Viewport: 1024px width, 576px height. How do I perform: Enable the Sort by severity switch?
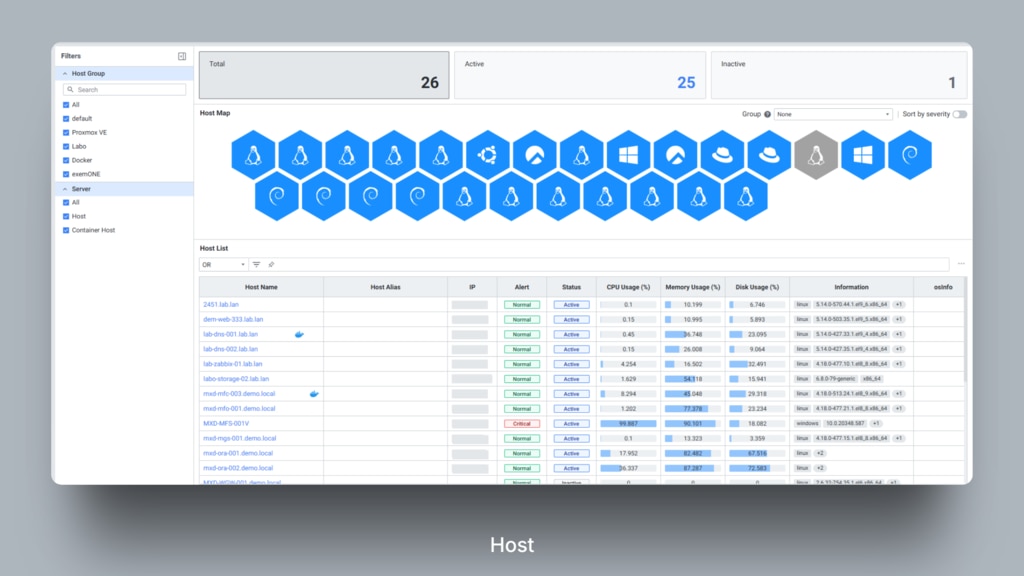point(959,115)
